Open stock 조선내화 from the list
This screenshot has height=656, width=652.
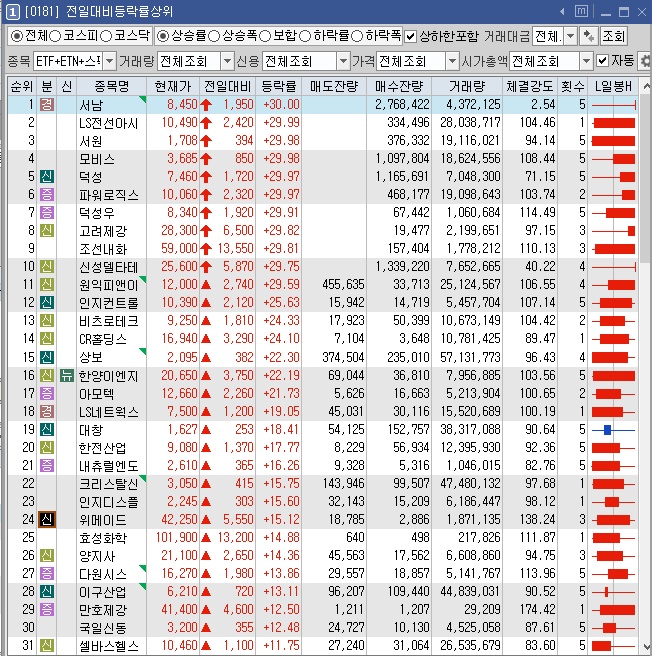tap(103, 249)
